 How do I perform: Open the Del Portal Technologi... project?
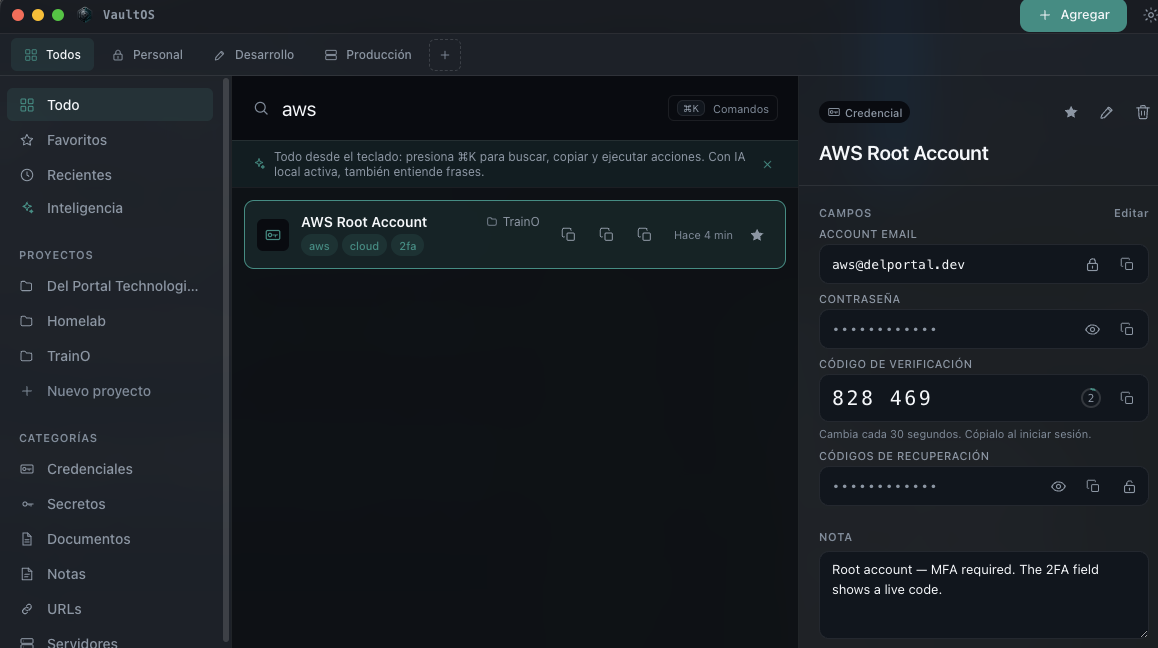coord(110,286)
